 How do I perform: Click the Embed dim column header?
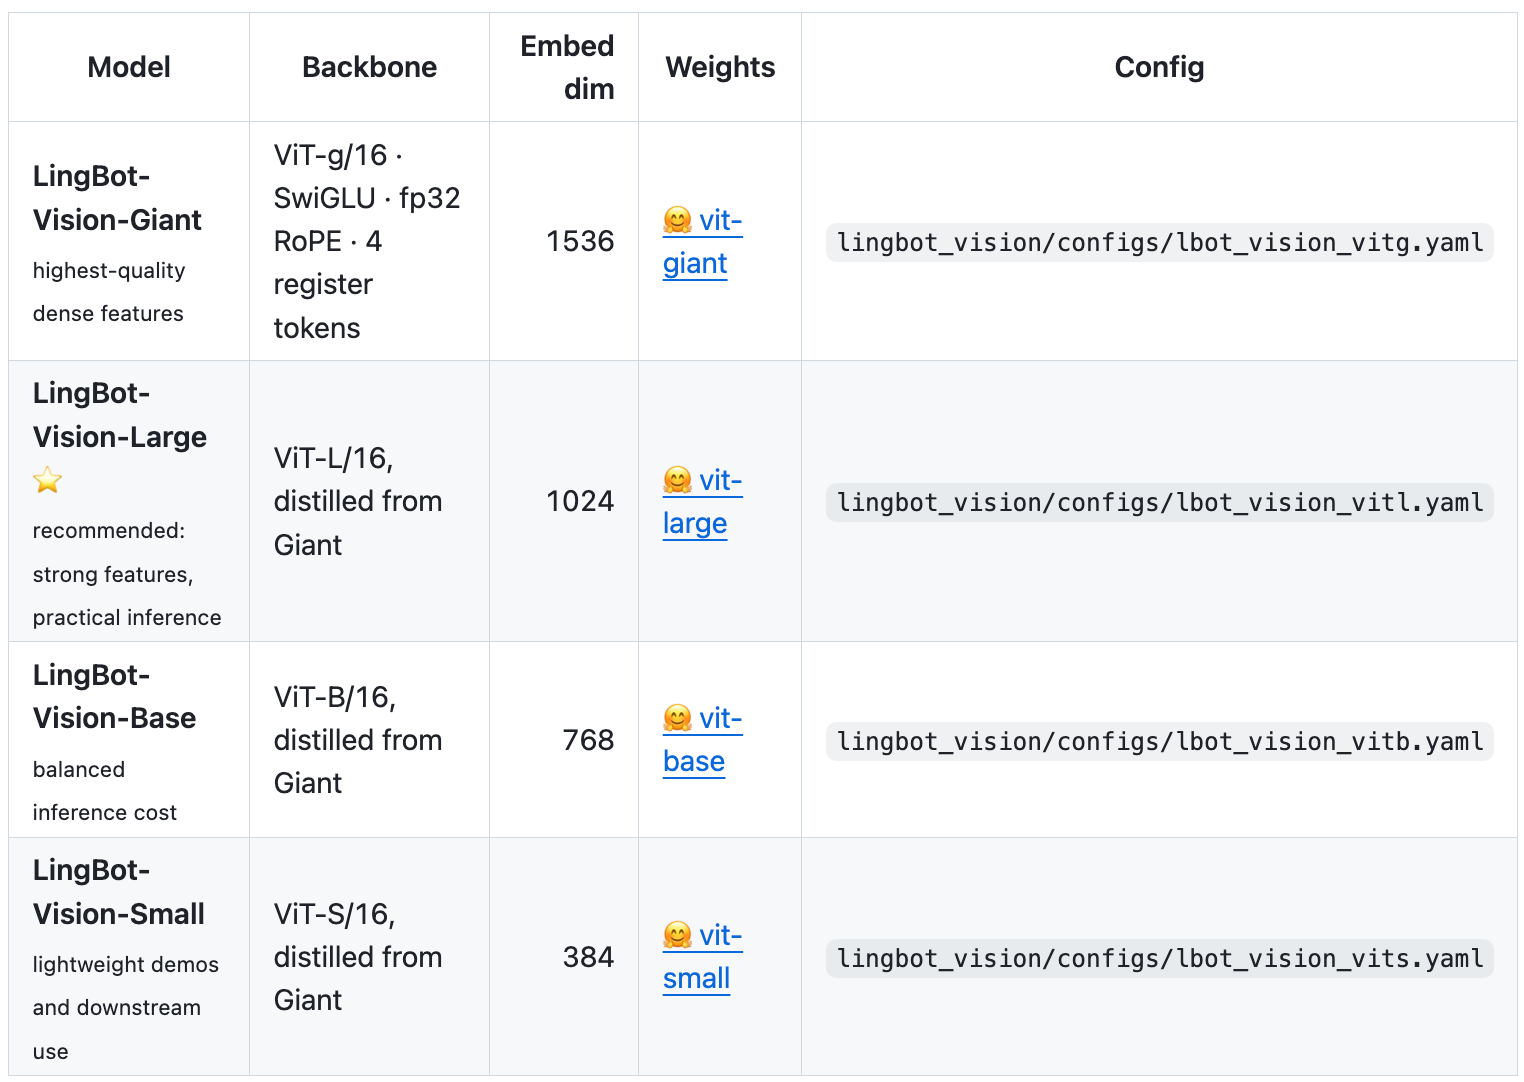(567, 67)
